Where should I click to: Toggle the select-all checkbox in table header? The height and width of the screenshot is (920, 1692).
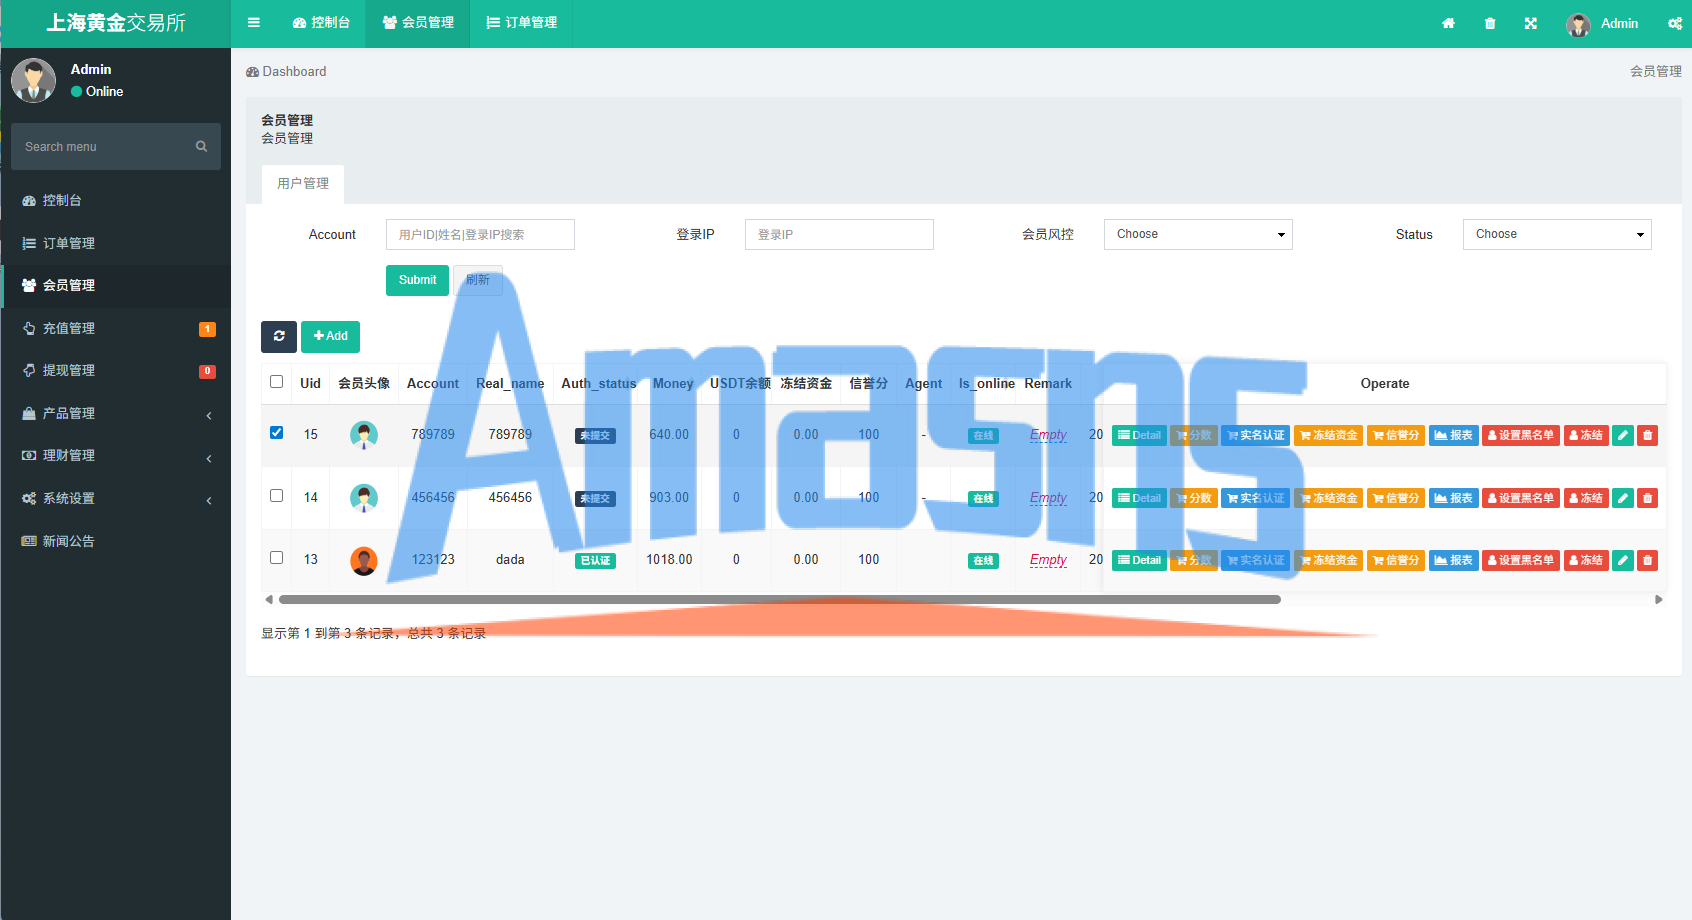pos(277,382)
